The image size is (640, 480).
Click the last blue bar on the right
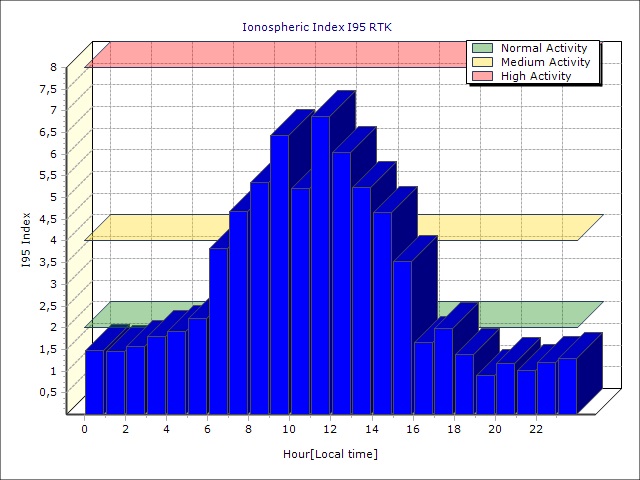pos(567,385)
